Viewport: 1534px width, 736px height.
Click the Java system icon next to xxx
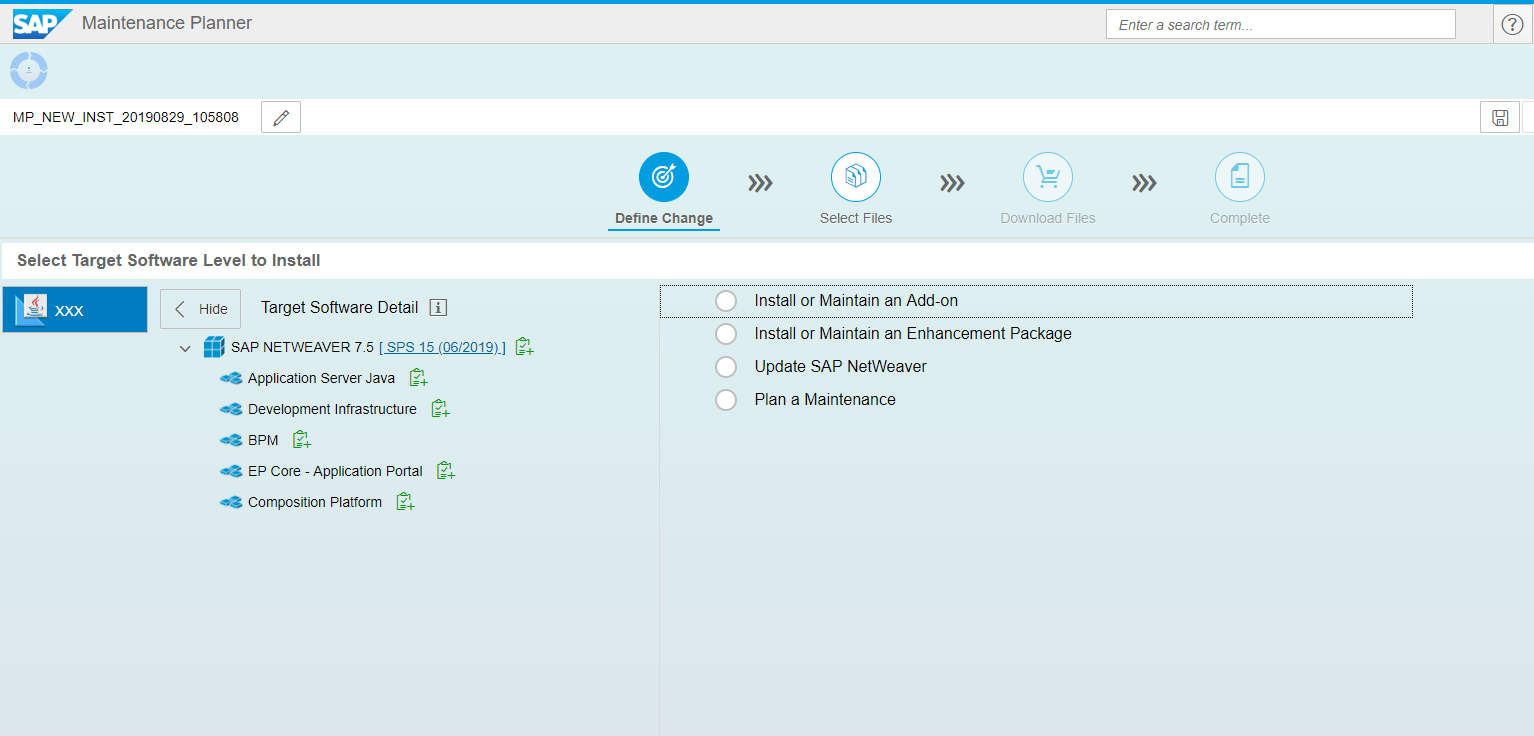click(x=32, y=309)
